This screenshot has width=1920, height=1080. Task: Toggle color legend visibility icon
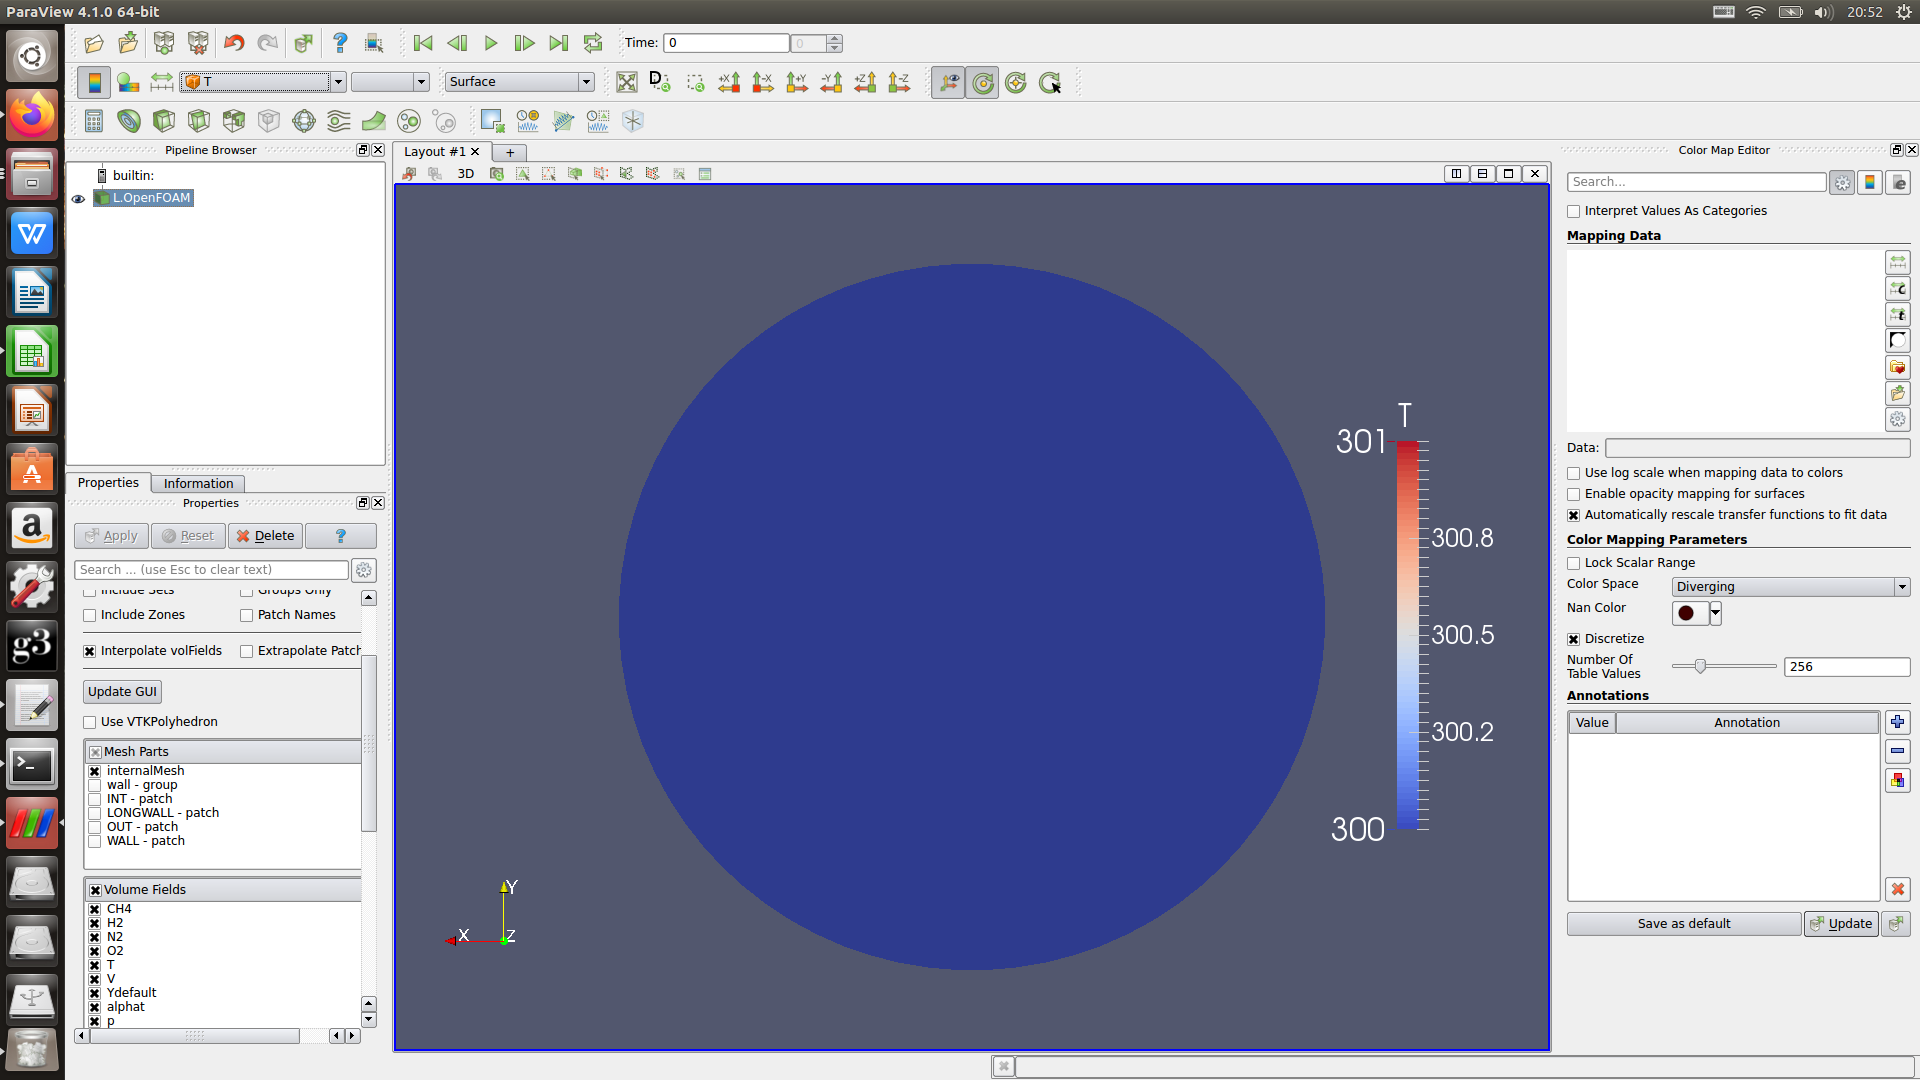[94, 82]
